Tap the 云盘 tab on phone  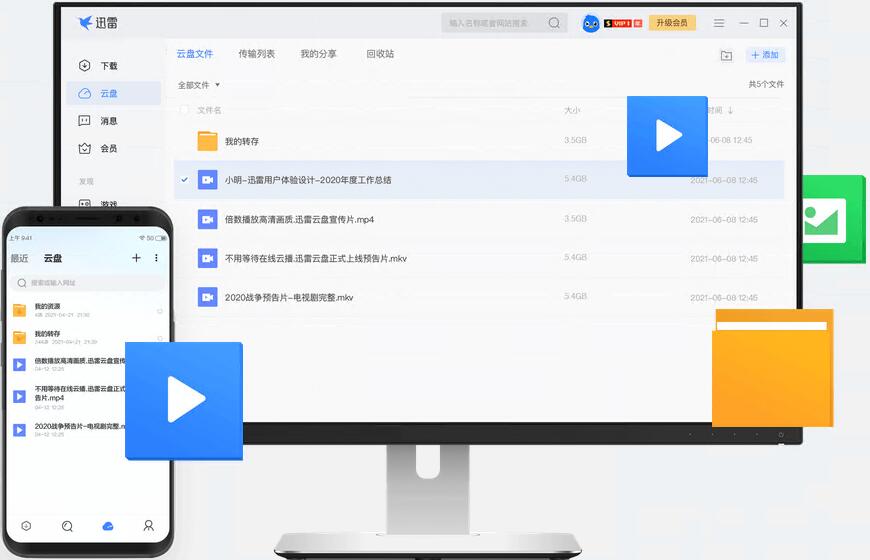click(53, 258)
